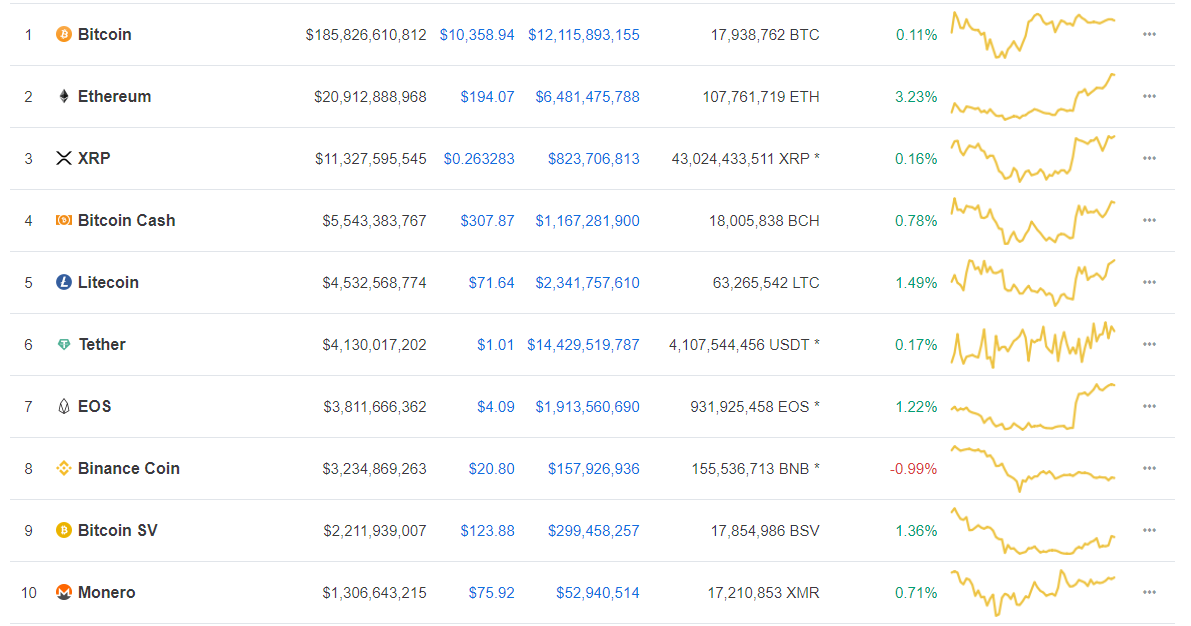Viewport: 1191px width, 626px height.
Task: Click EOS volume $1,913,560,690
Action: 588,407
